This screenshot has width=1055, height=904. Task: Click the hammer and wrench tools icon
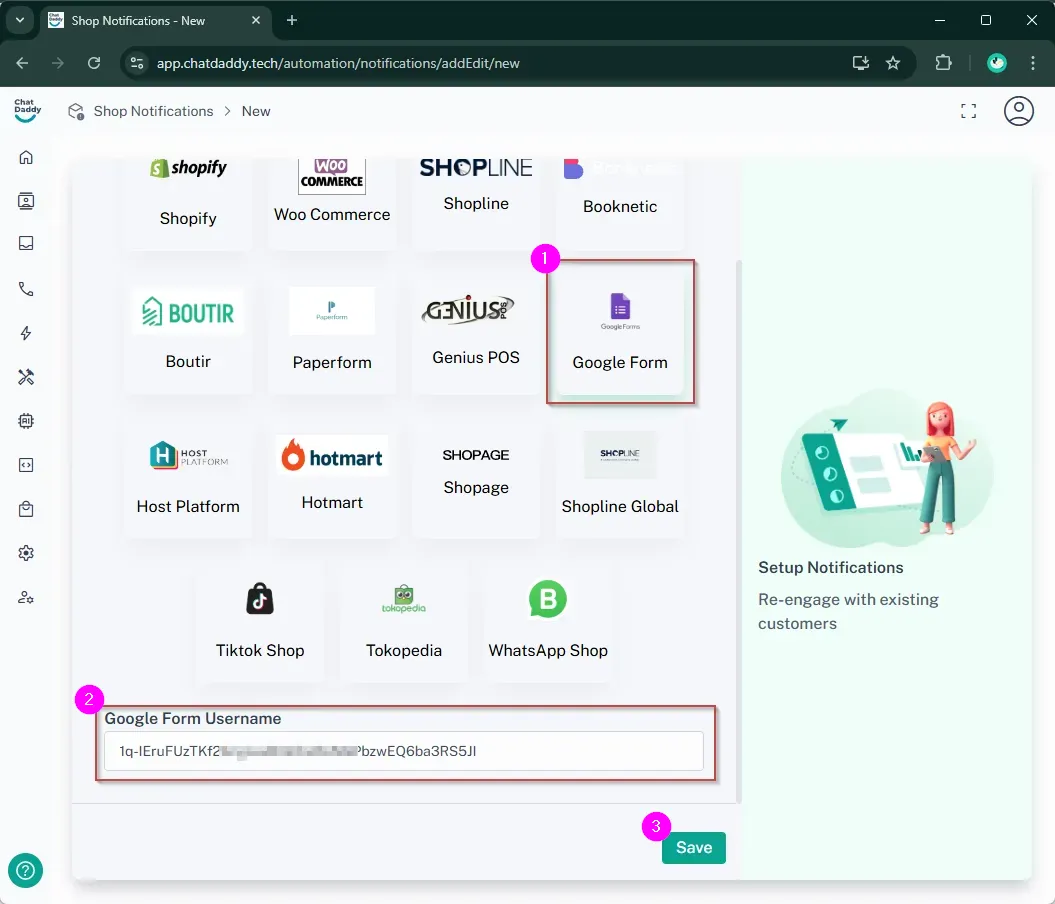(x=26, y=377)
